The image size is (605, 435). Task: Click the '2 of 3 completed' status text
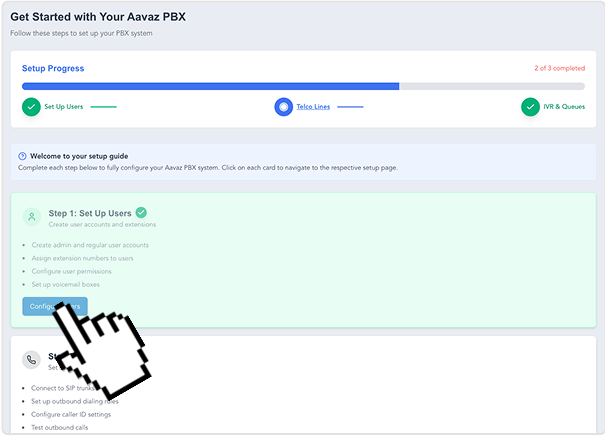(559, 68)
